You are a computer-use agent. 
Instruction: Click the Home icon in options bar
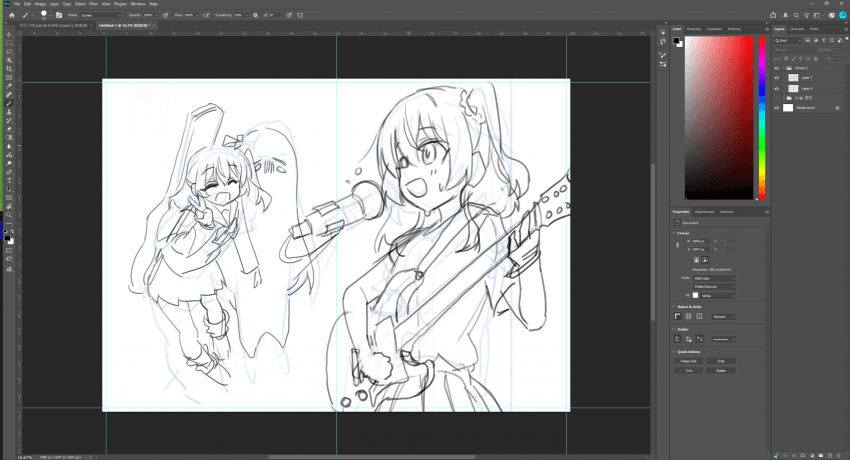pyautogui.click(x=12, y=15)
